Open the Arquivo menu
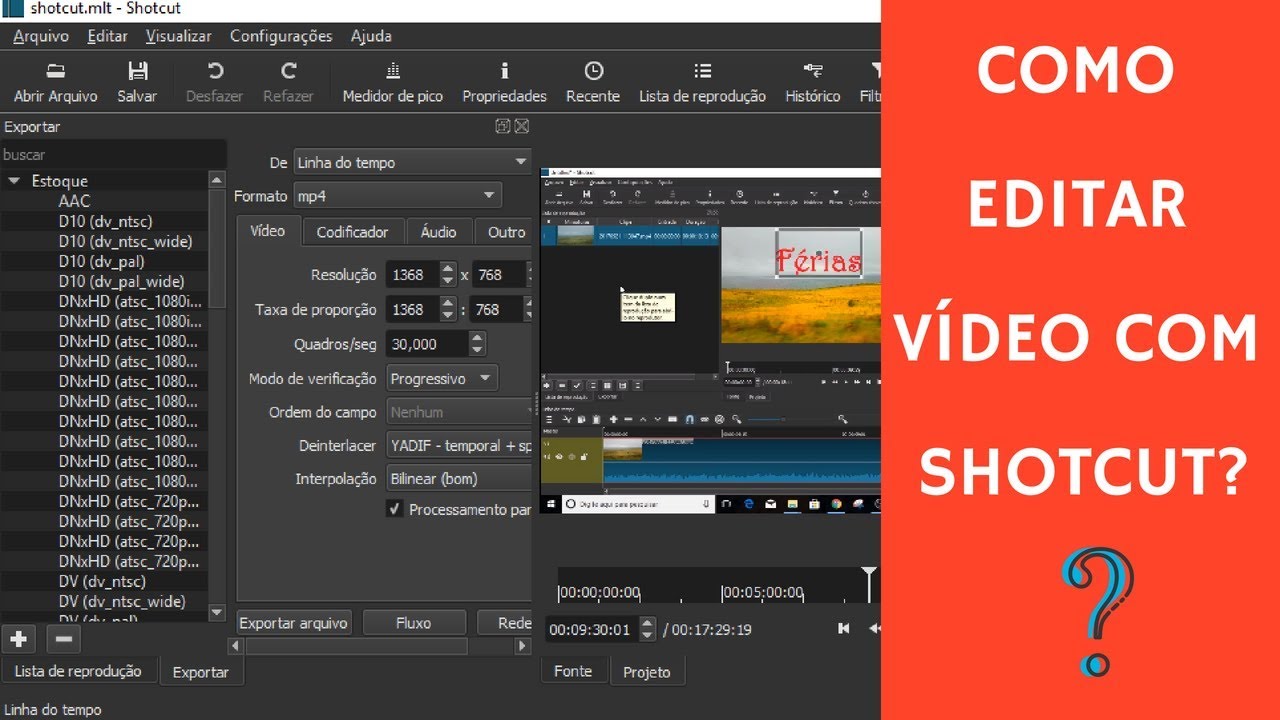Screen dimensions: 1280x720 [41, 36]
